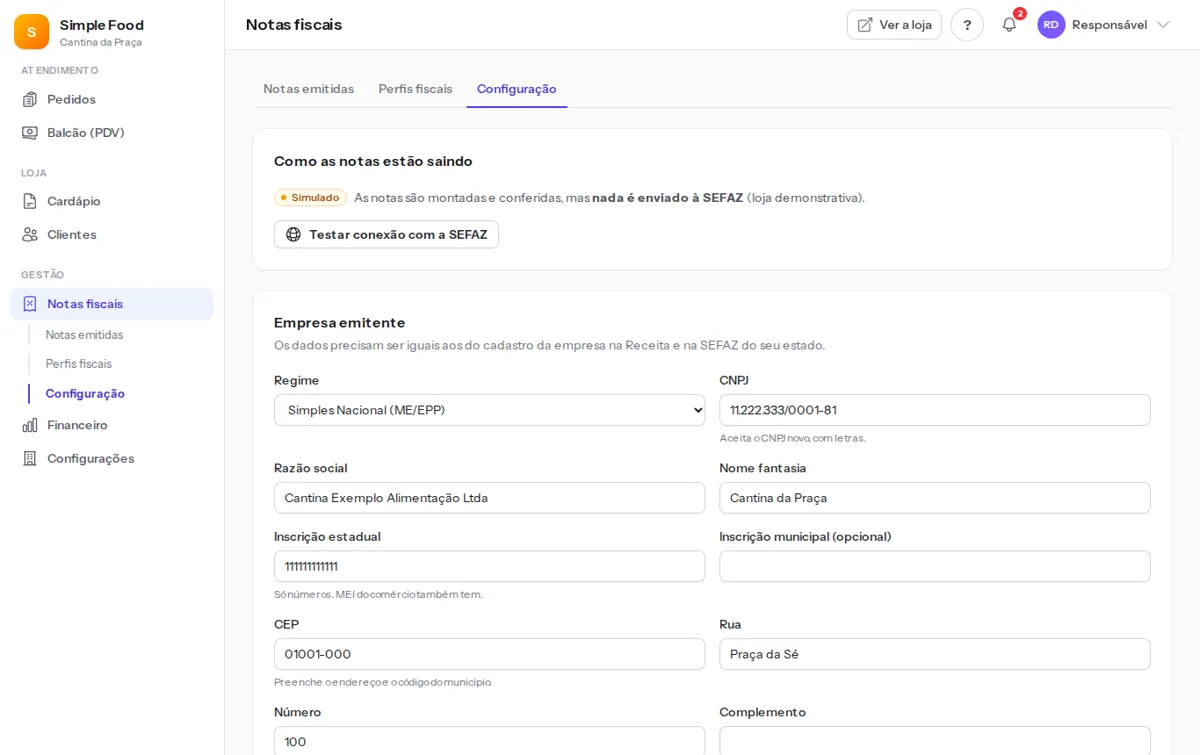Click the CNPJ input field
Viewport: 1200px width, 755px height.
click(935, 410)
